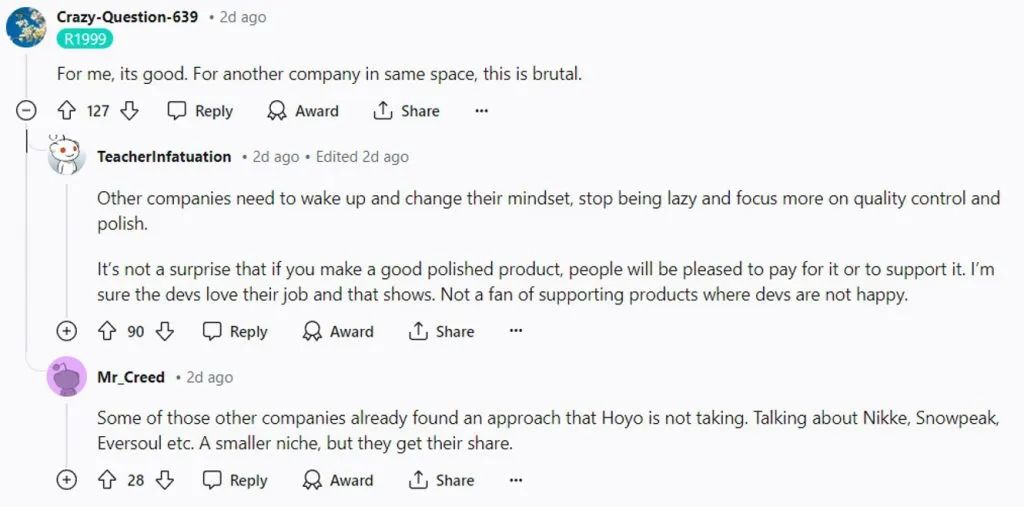Expand replies under Mr_Creed's comment
Screen dimensions: 1024x507
click(x=67, y=481)
